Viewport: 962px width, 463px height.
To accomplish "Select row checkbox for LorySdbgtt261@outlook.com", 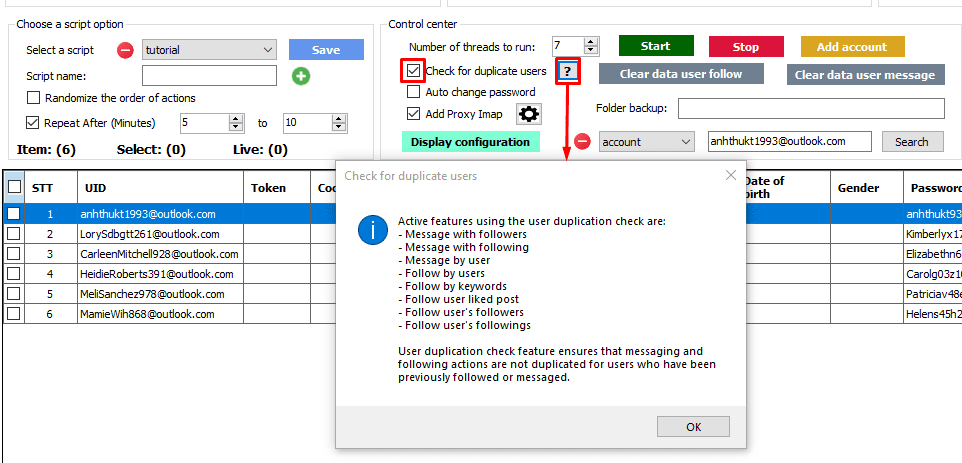I will [x=14, y=233].
